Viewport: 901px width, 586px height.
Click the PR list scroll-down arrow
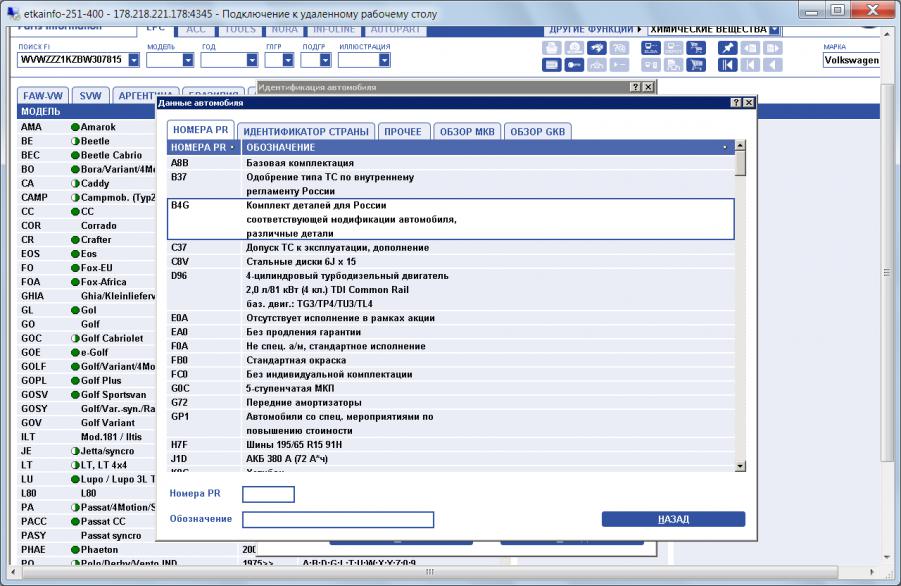(x=740, y=467)
